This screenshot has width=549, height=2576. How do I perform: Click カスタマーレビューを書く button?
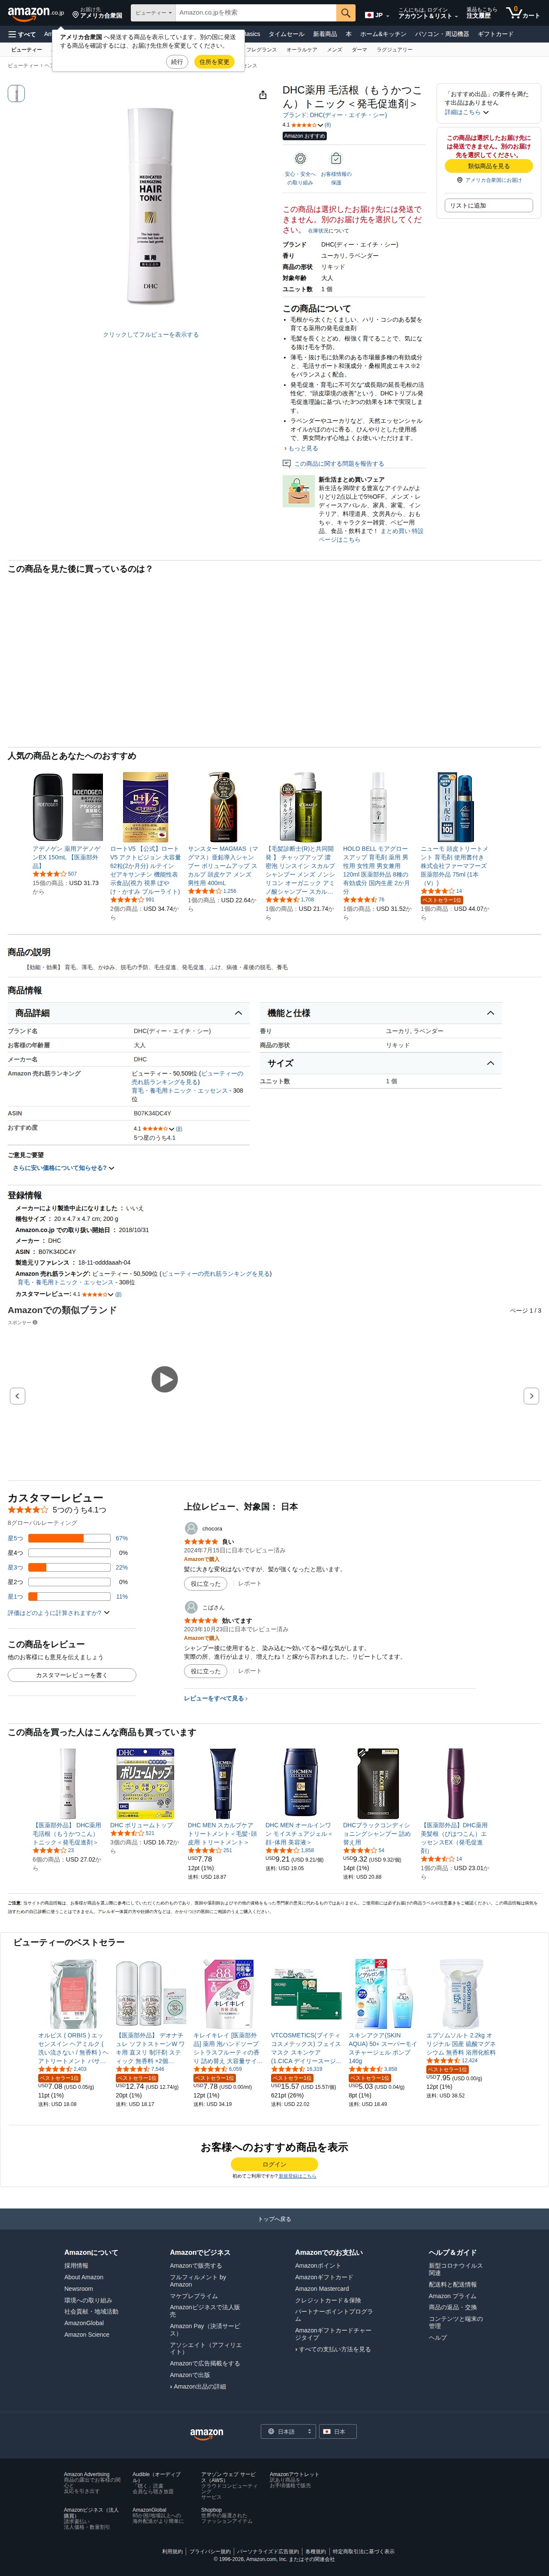[x=72, y=1675]
